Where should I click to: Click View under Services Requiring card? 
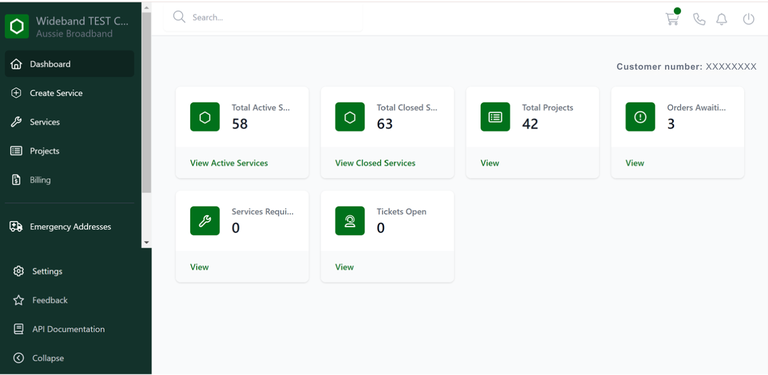[199, 267]
